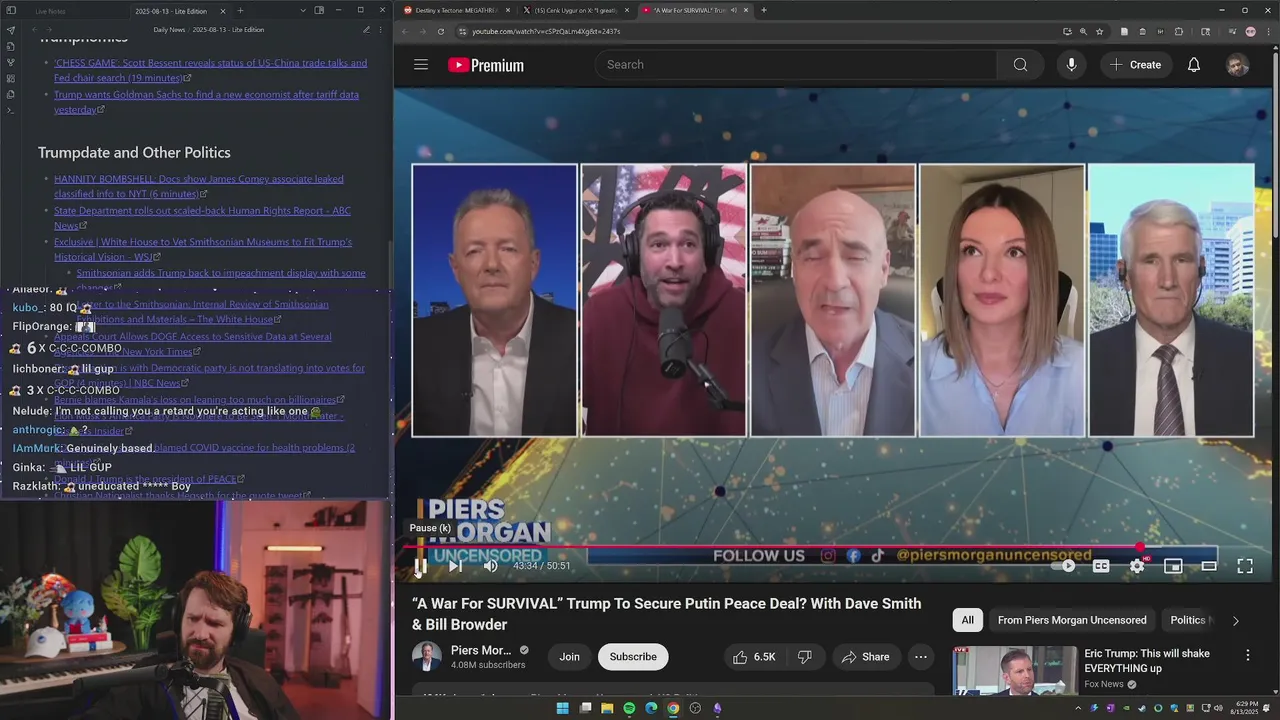Go to YouTube Premium home logo
The height and width of the screenshot is (720, 1280).
tap(486, 65)
